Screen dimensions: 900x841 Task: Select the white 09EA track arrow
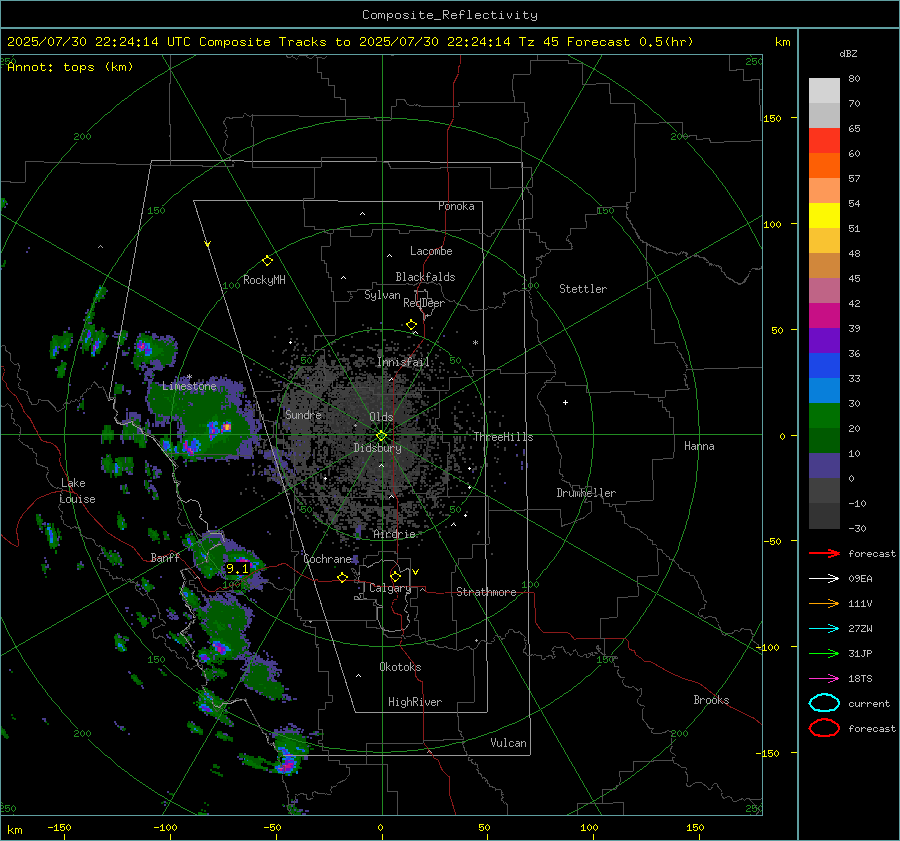click(824, 579)
